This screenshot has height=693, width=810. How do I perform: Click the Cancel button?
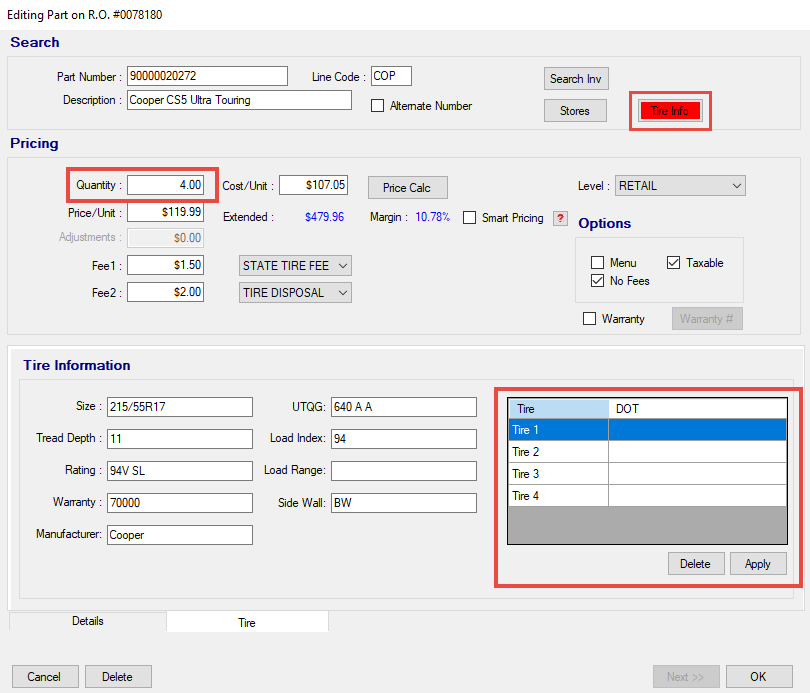(45, 676)
